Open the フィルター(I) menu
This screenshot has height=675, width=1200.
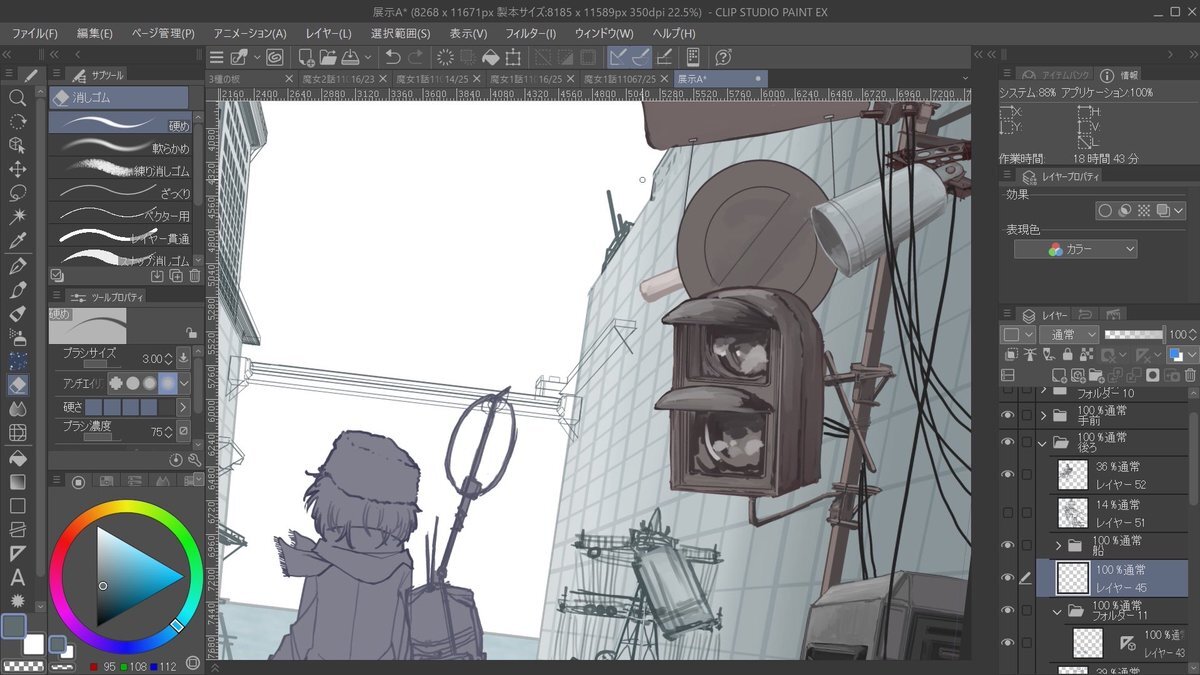point(530,34)
